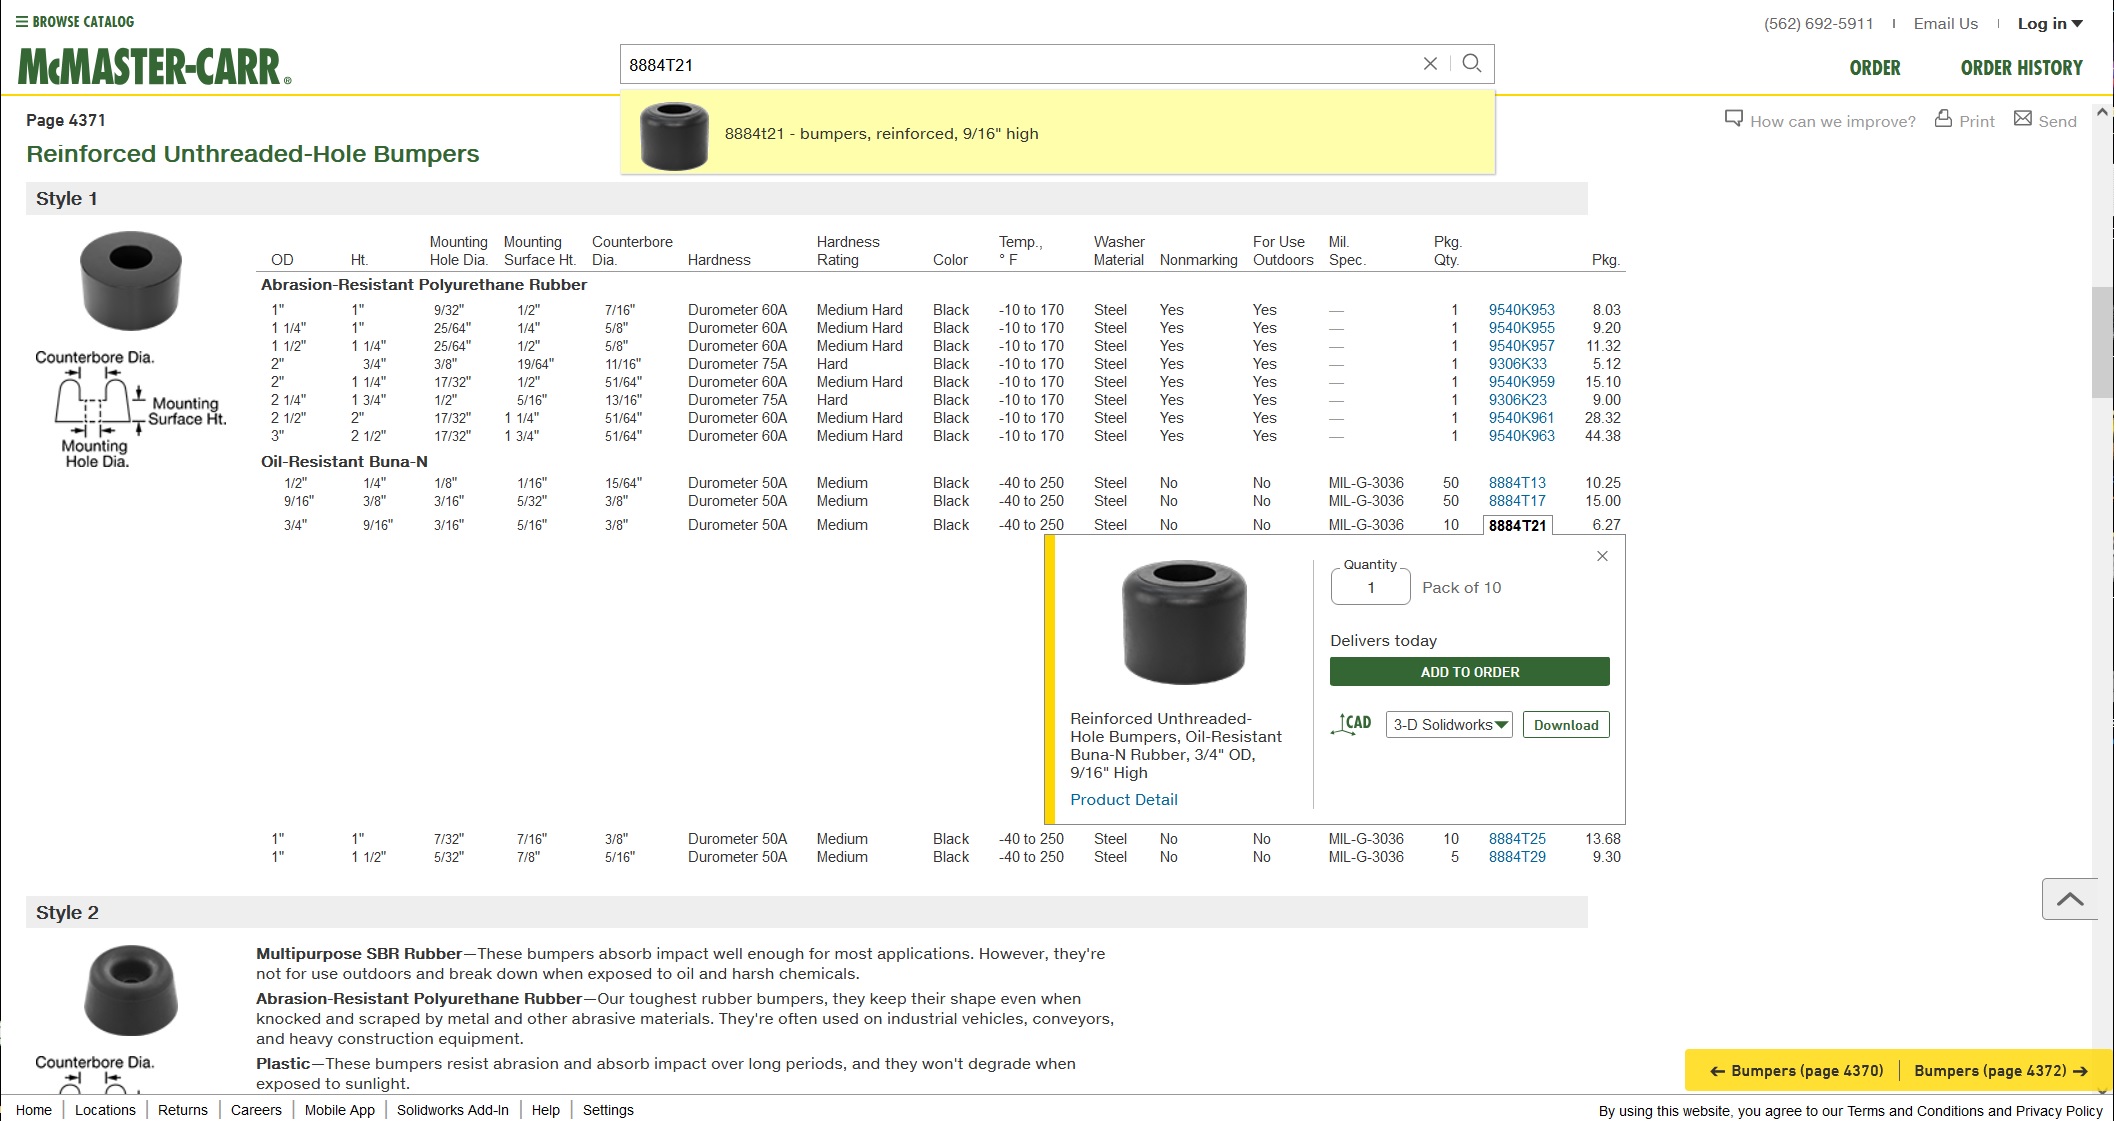This screenshot has width=2116, height=1121.
Task: Open the 3-D Solidworks format dropdown
Action: click(1448, 725)
